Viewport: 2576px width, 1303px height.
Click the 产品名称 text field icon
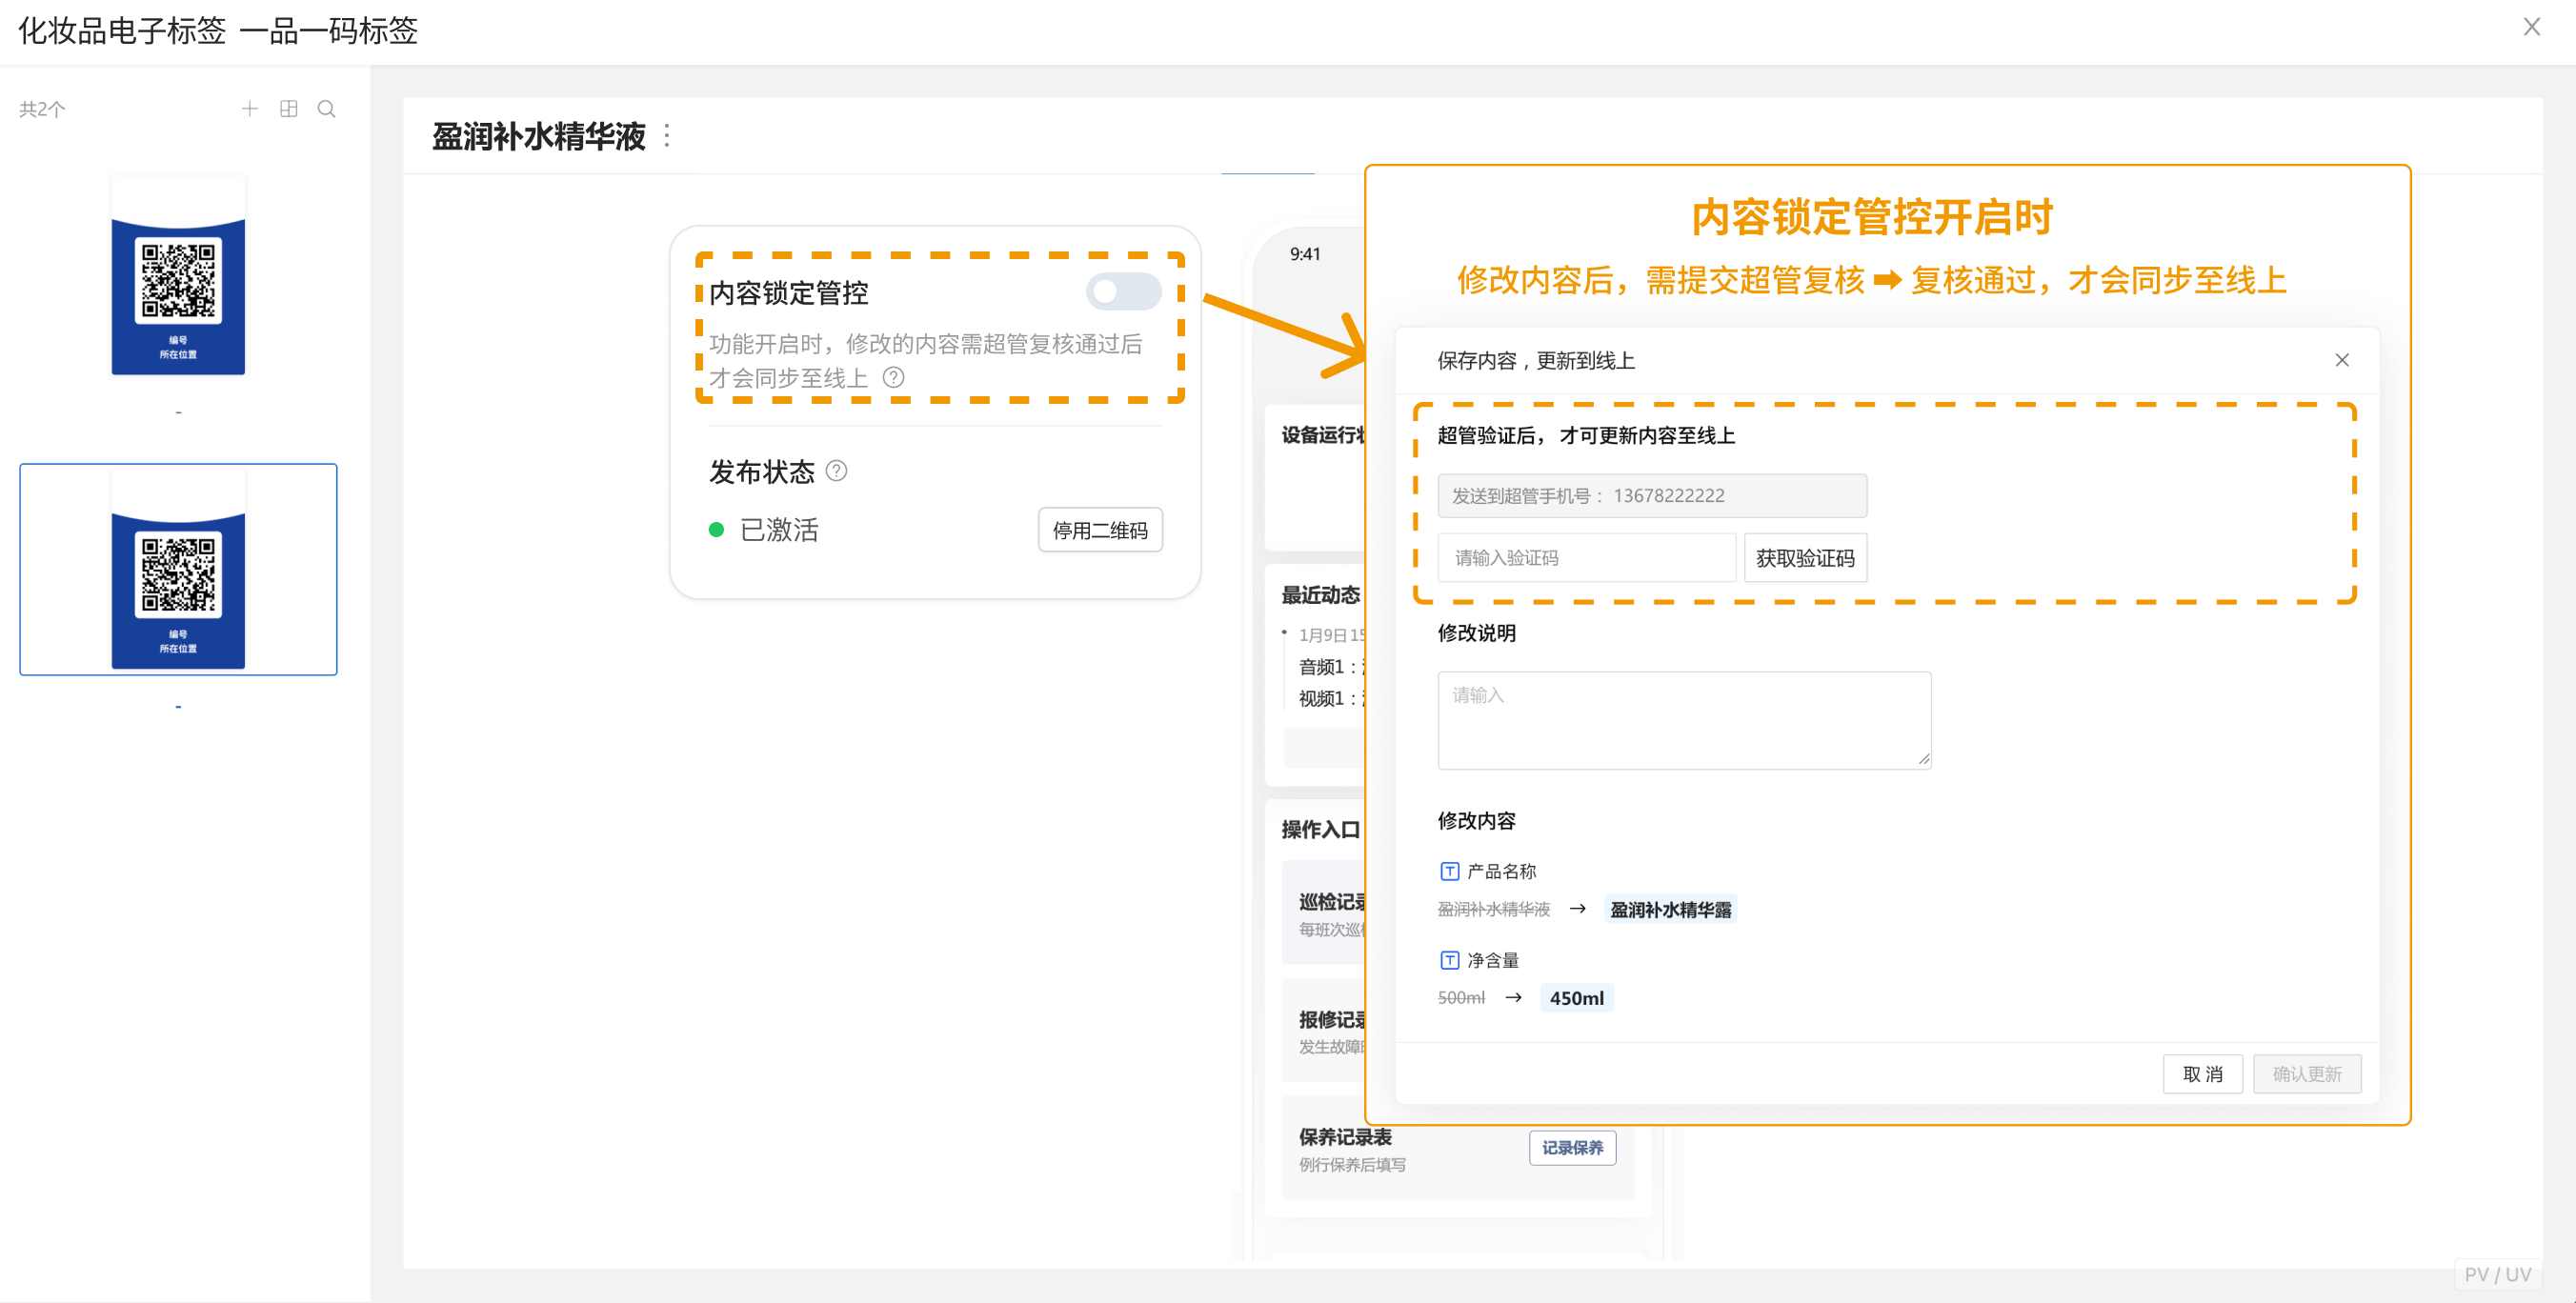click(1449, 871)
